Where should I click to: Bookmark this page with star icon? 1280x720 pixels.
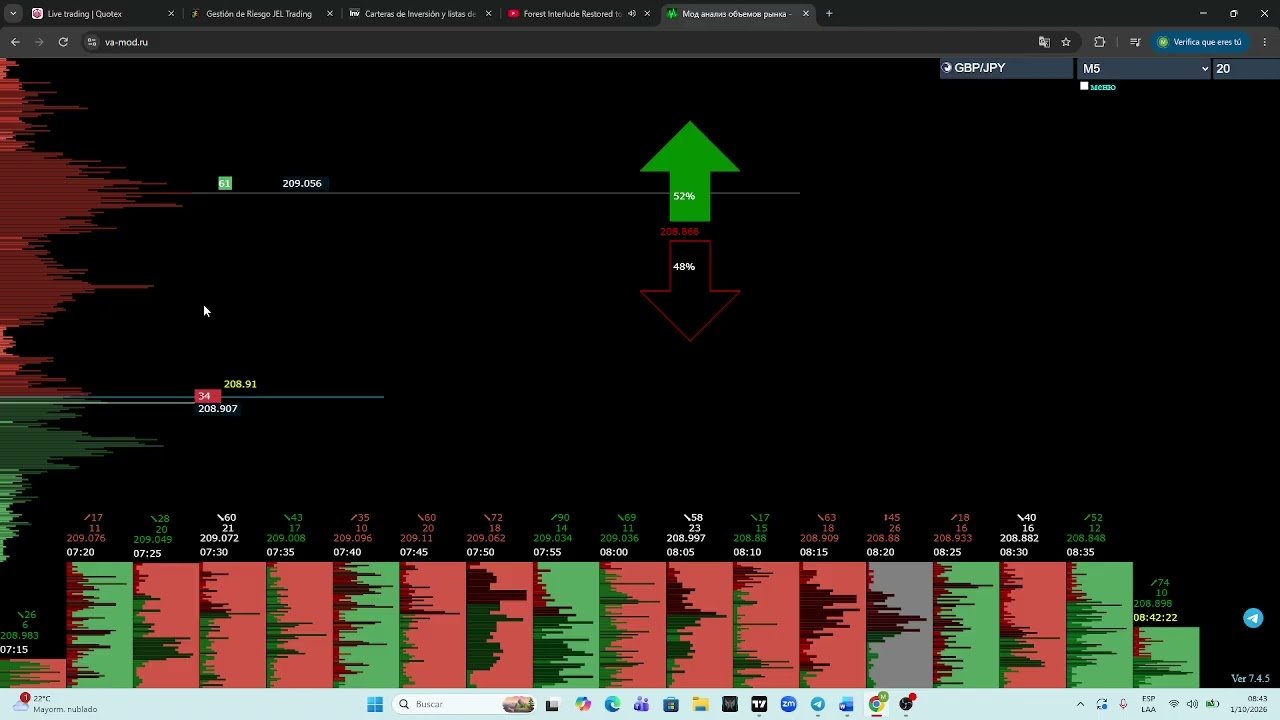1066,42
